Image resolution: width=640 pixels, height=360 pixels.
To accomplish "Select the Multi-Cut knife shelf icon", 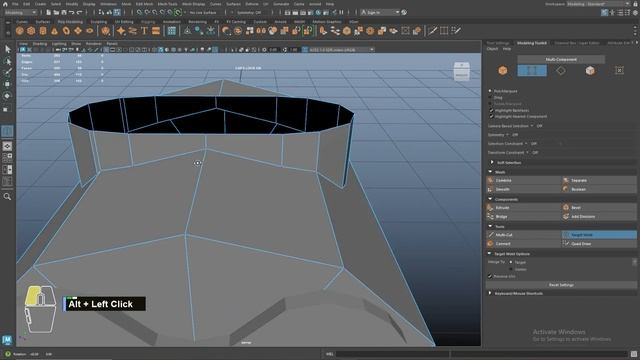I will coord(432,31).
